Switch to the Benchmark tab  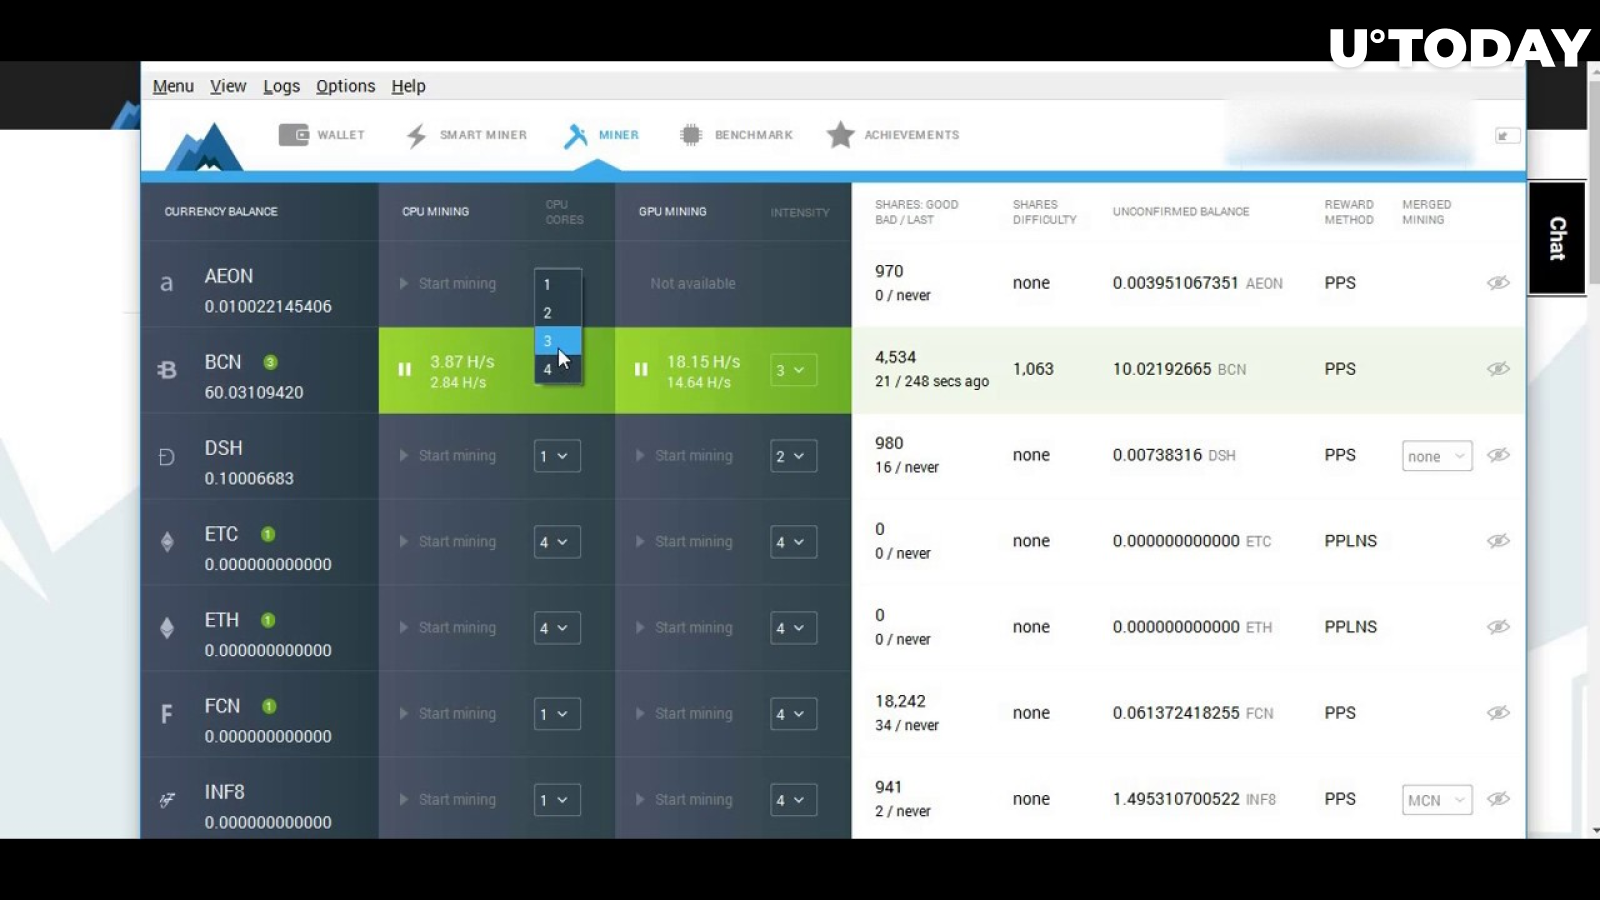click(x=736, y=135)
